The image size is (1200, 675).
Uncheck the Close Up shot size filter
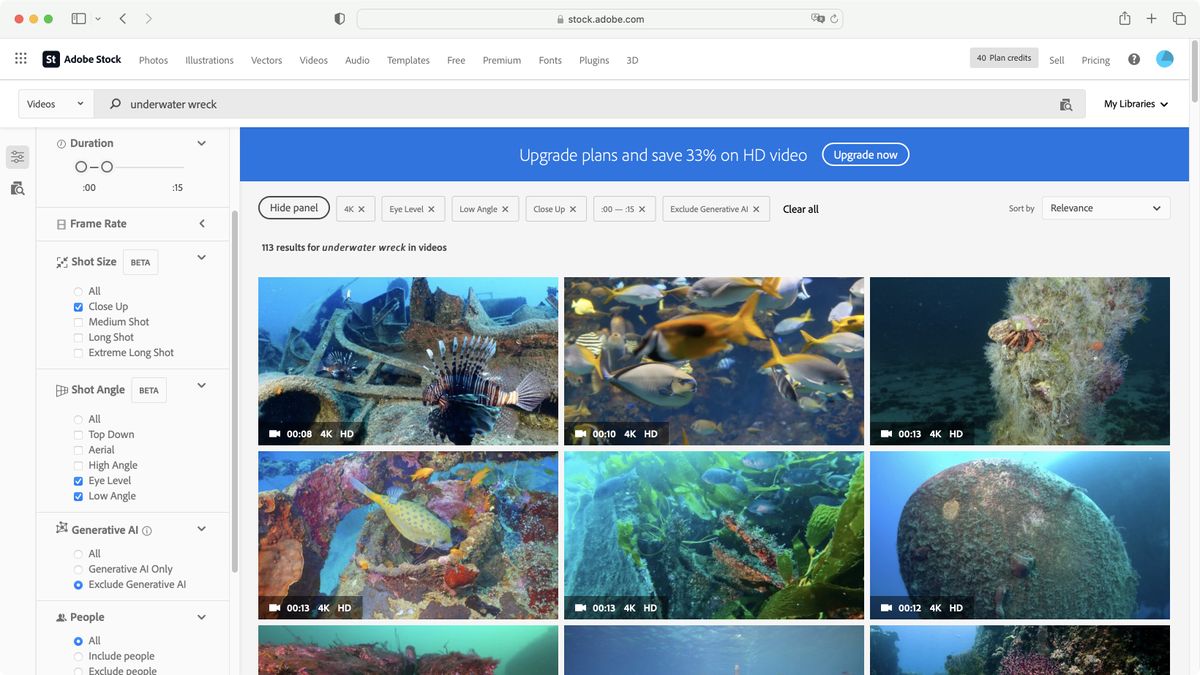[x=78, y=306]
